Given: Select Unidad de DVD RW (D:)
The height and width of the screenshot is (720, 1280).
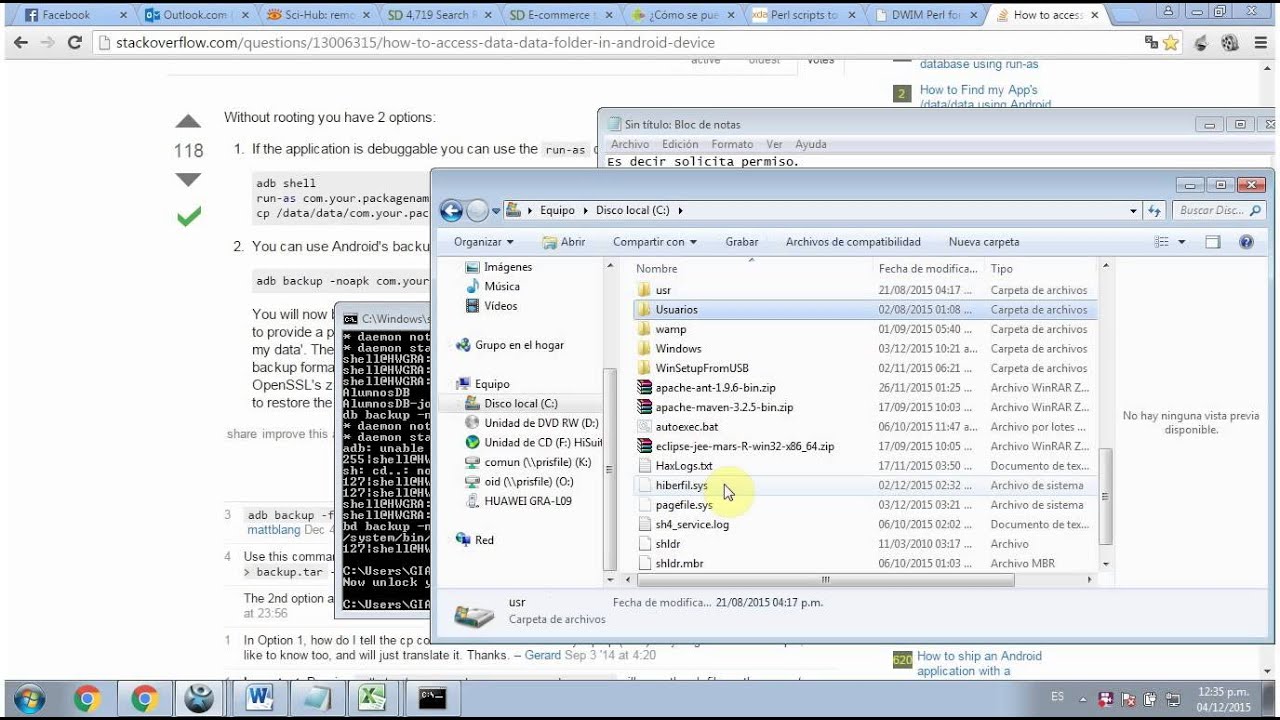Looking at the screenshot, I should pyautogui.click(x=531, y=423).
